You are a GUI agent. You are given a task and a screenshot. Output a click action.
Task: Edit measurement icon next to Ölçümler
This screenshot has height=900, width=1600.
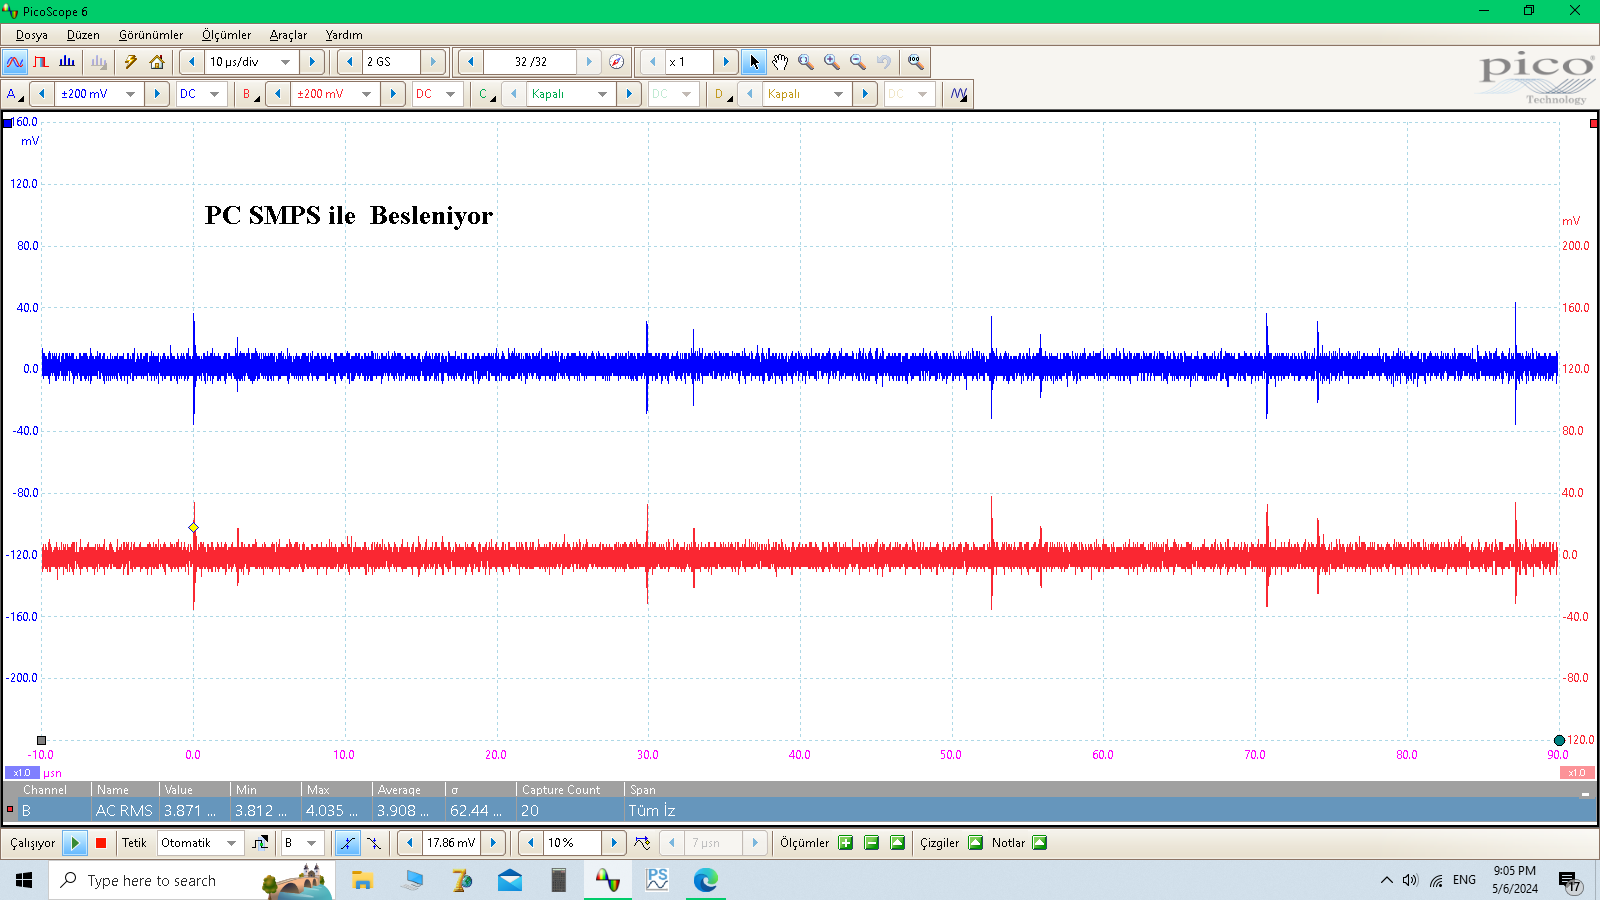[x=898, y=843]
